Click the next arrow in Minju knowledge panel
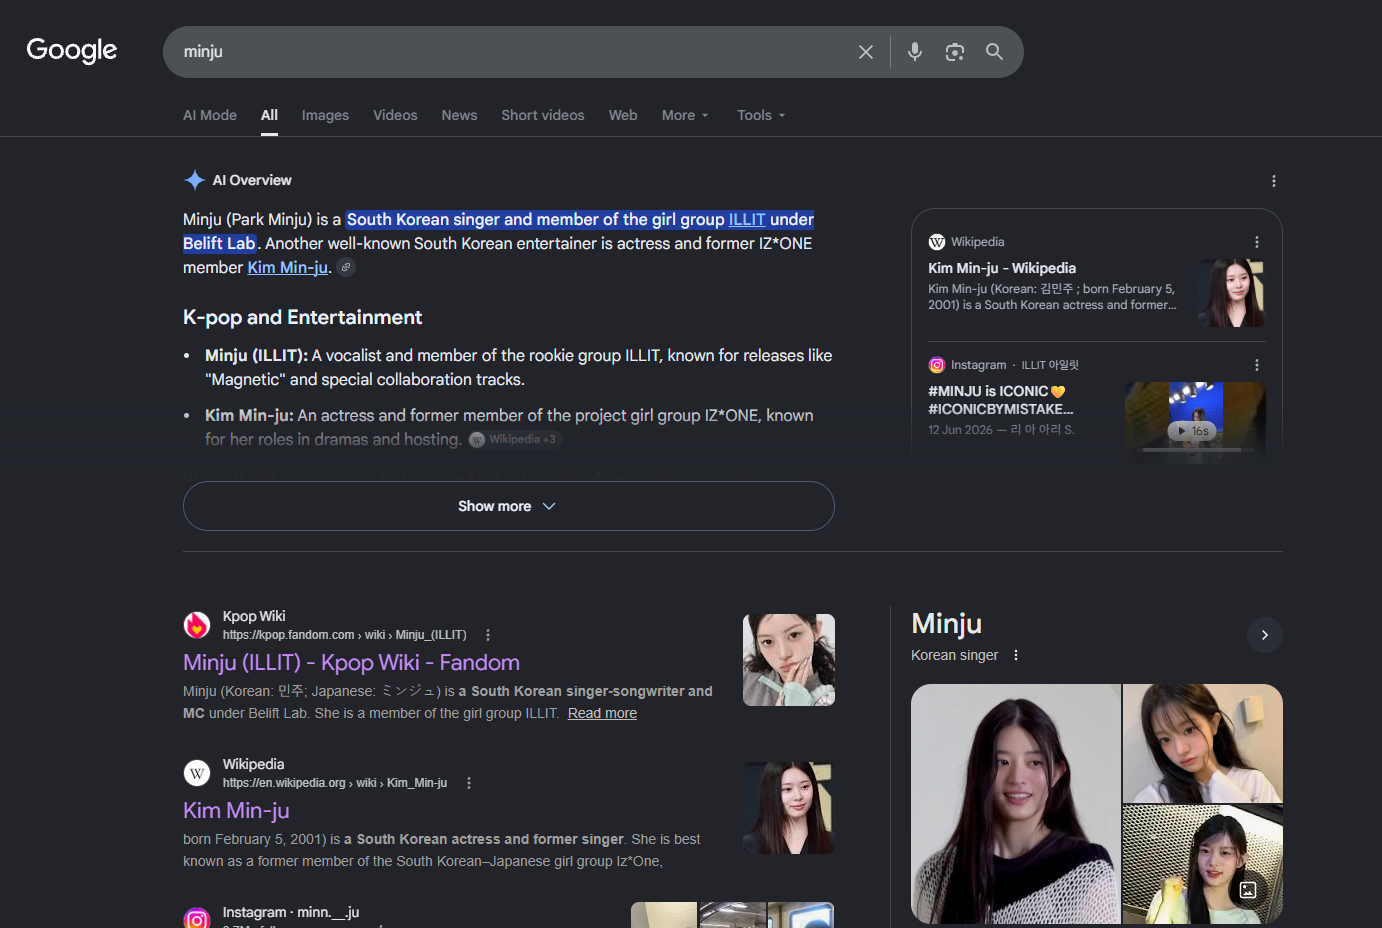The width and height of the screenshot is (1382, 928). pyautogui.click(x=1265, y=635)
